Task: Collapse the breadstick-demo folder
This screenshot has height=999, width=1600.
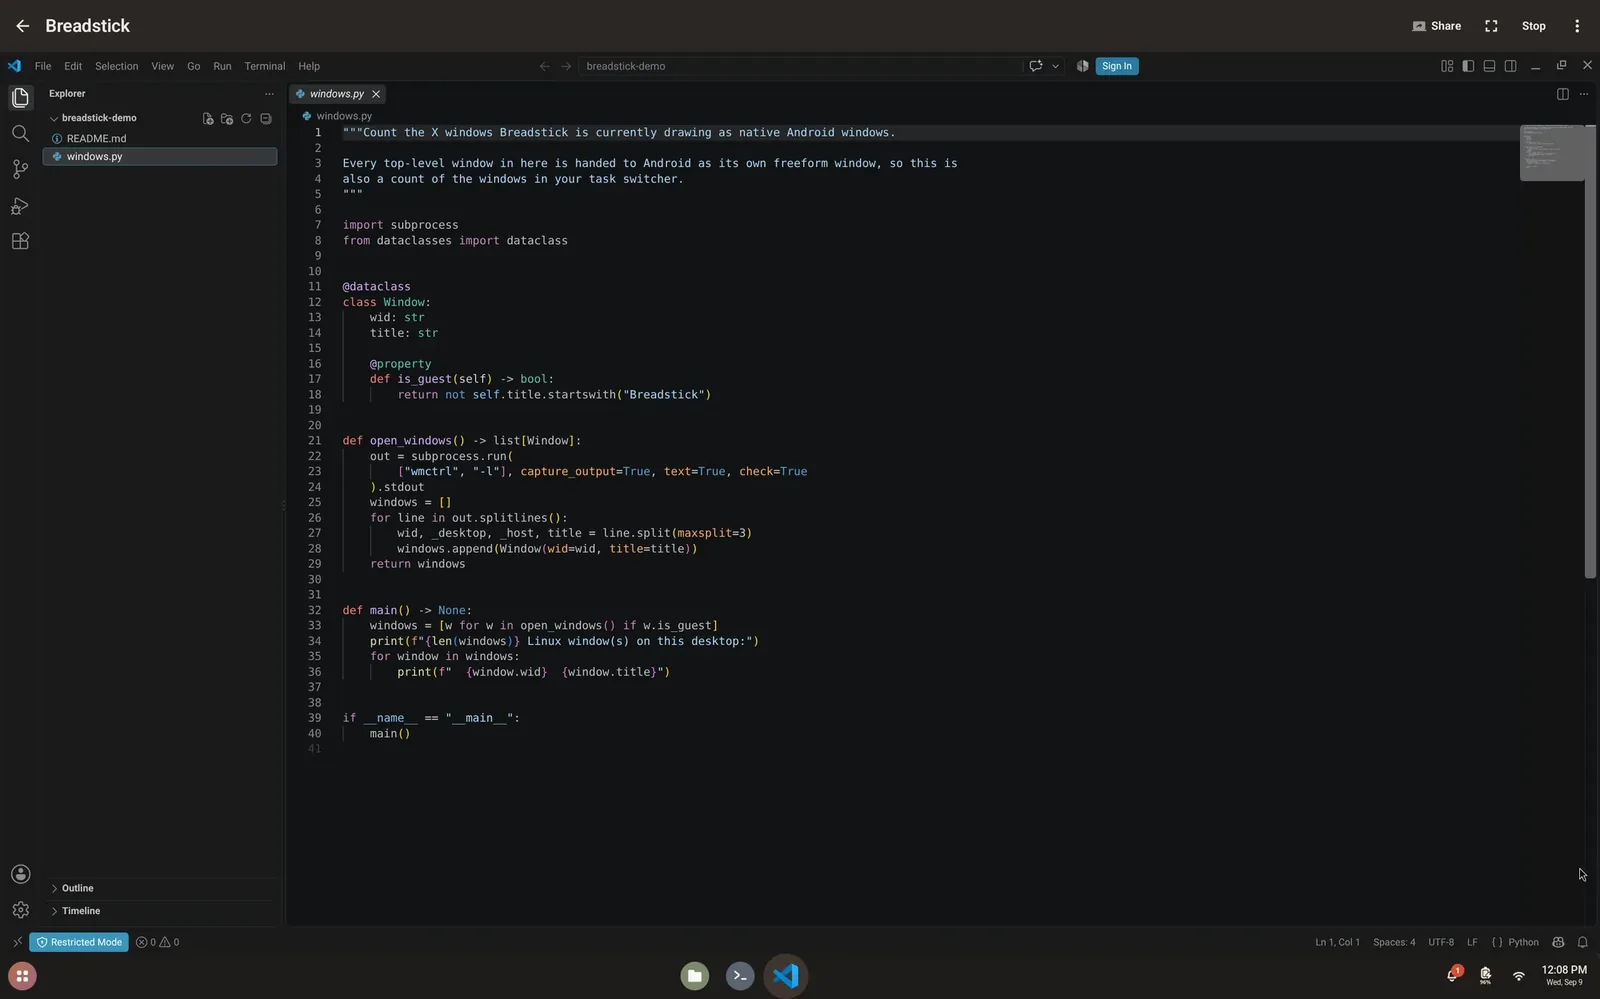Action: tap(54, 118)
